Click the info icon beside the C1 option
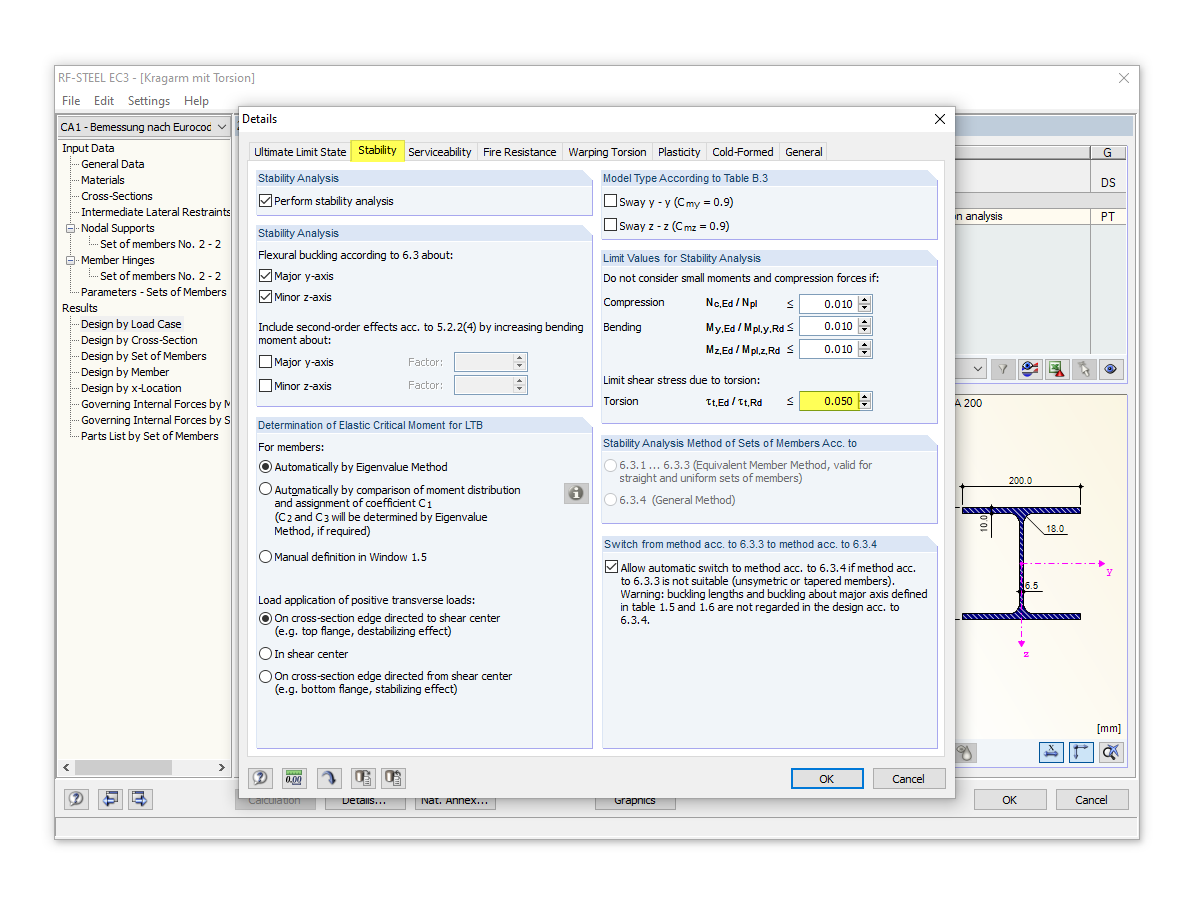Viewport: 1200px width, 900px height. 576,493
